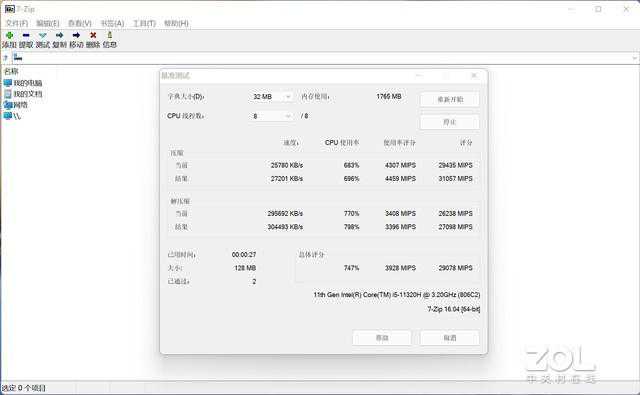The width and height of the screenshot is (640, 395).
Task: Click the Stop (停止) benchmark button
Action: (x=450, y=122)
